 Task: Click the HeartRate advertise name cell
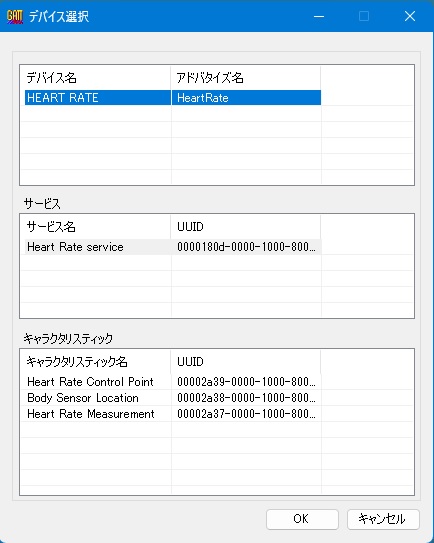tap(246, 98)
